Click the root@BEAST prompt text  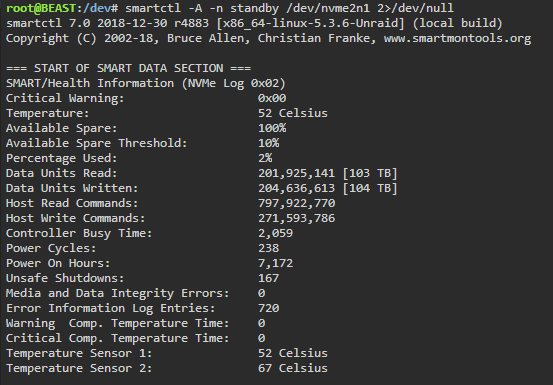tap(41, 8)
